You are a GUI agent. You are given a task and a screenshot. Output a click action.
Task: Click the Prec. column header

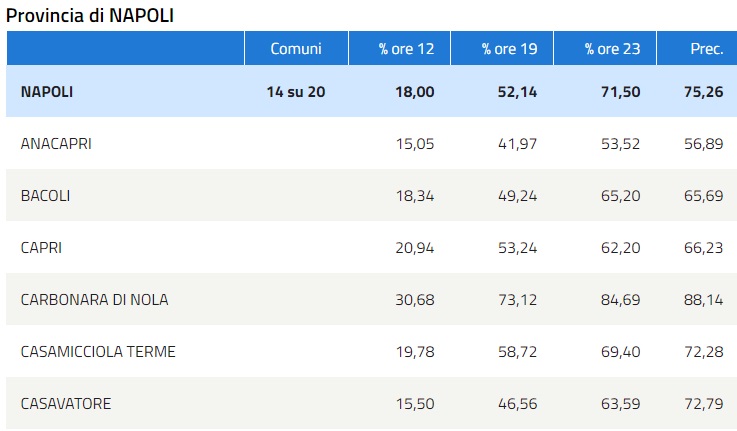click(706, 49)
